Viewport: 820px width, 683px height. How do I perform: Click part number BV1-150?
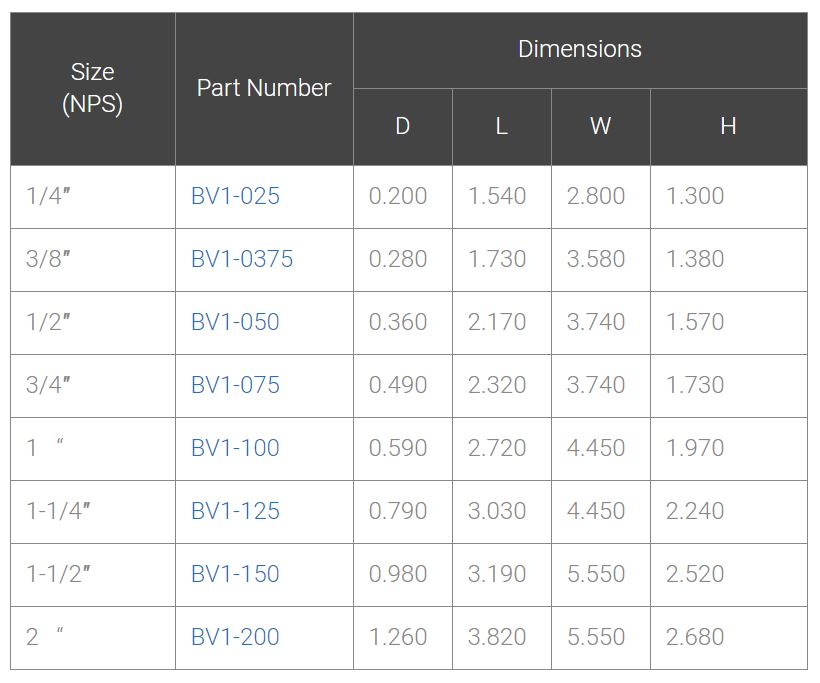[x=235, y=574]
